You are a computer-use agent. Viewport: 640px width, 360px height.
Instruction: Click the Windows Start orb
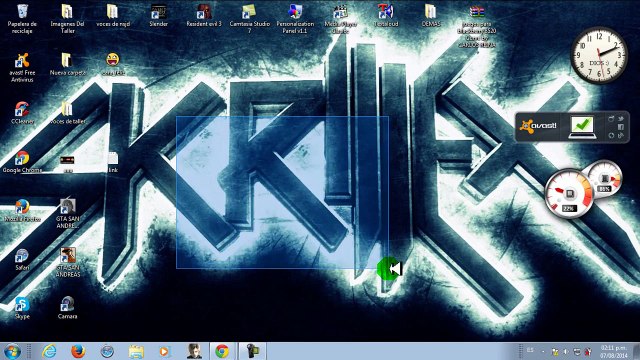point(12,351)
